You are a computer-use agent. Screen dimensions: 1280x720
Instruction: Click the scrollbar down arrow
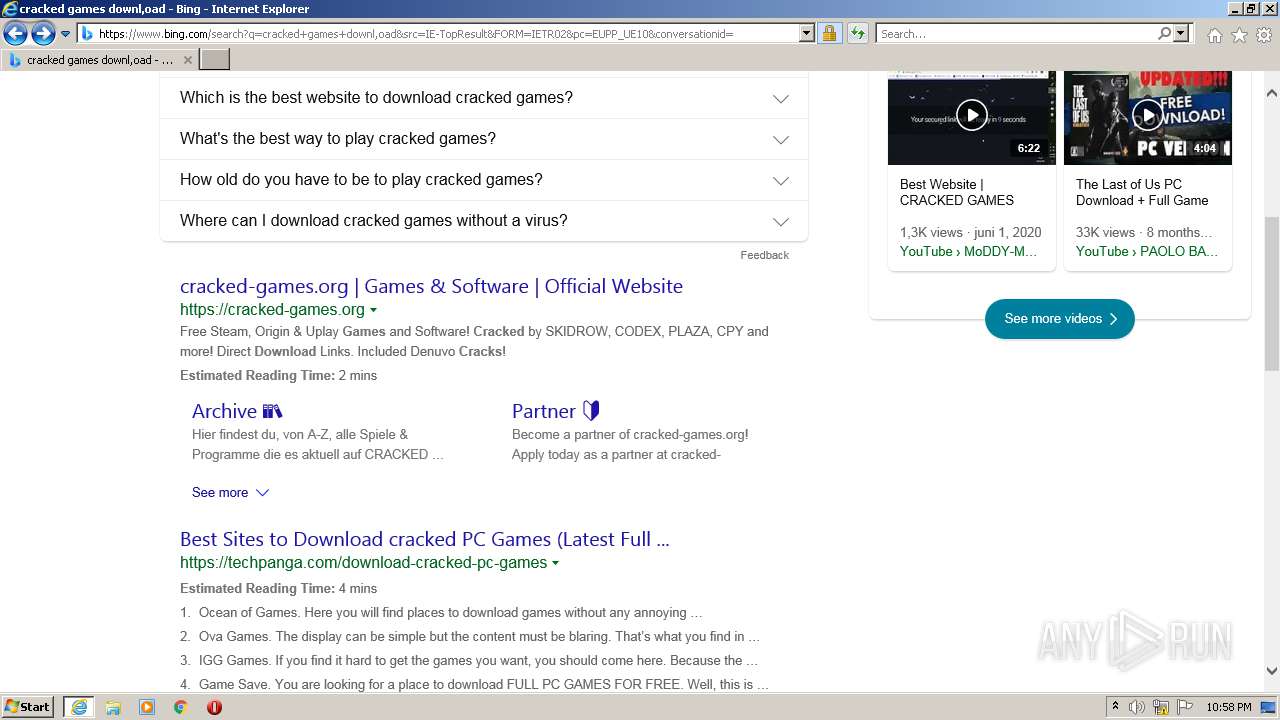[x=1271, y=672]
